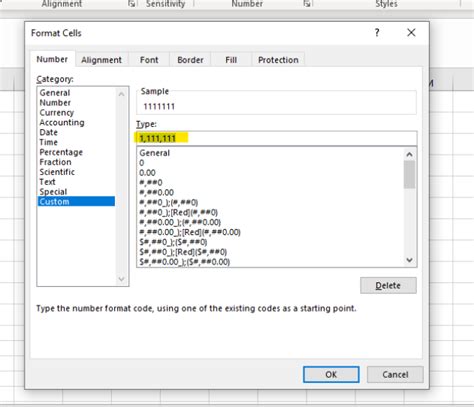Image resolution: width=474 pixels, height=407 pixels.
Task: Switch to the Alignment tab
Action: (102, 60)
